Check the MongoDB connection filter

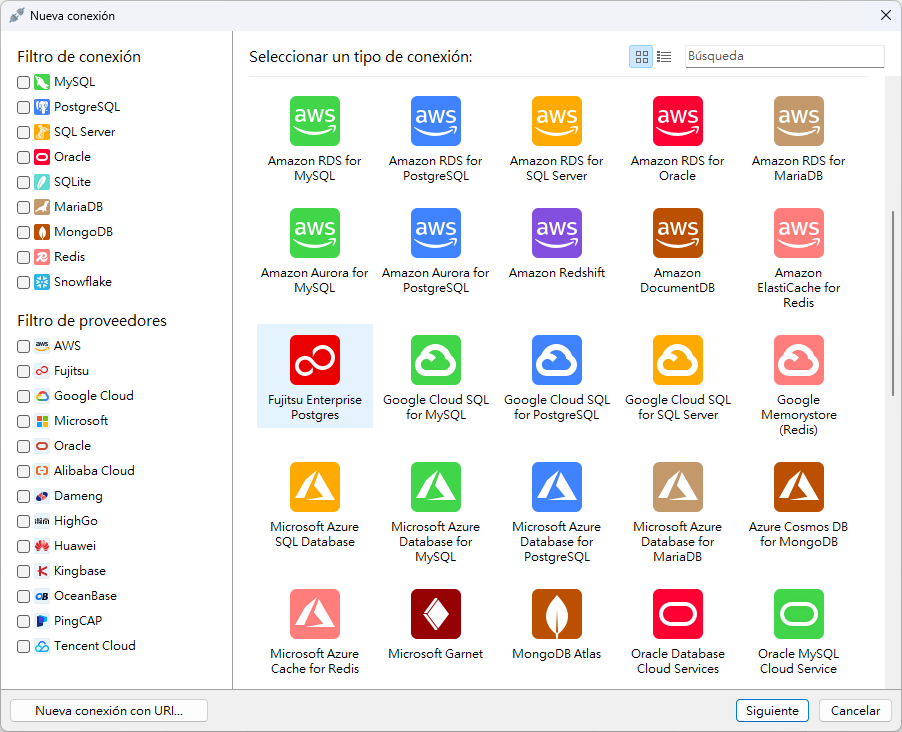24,232
